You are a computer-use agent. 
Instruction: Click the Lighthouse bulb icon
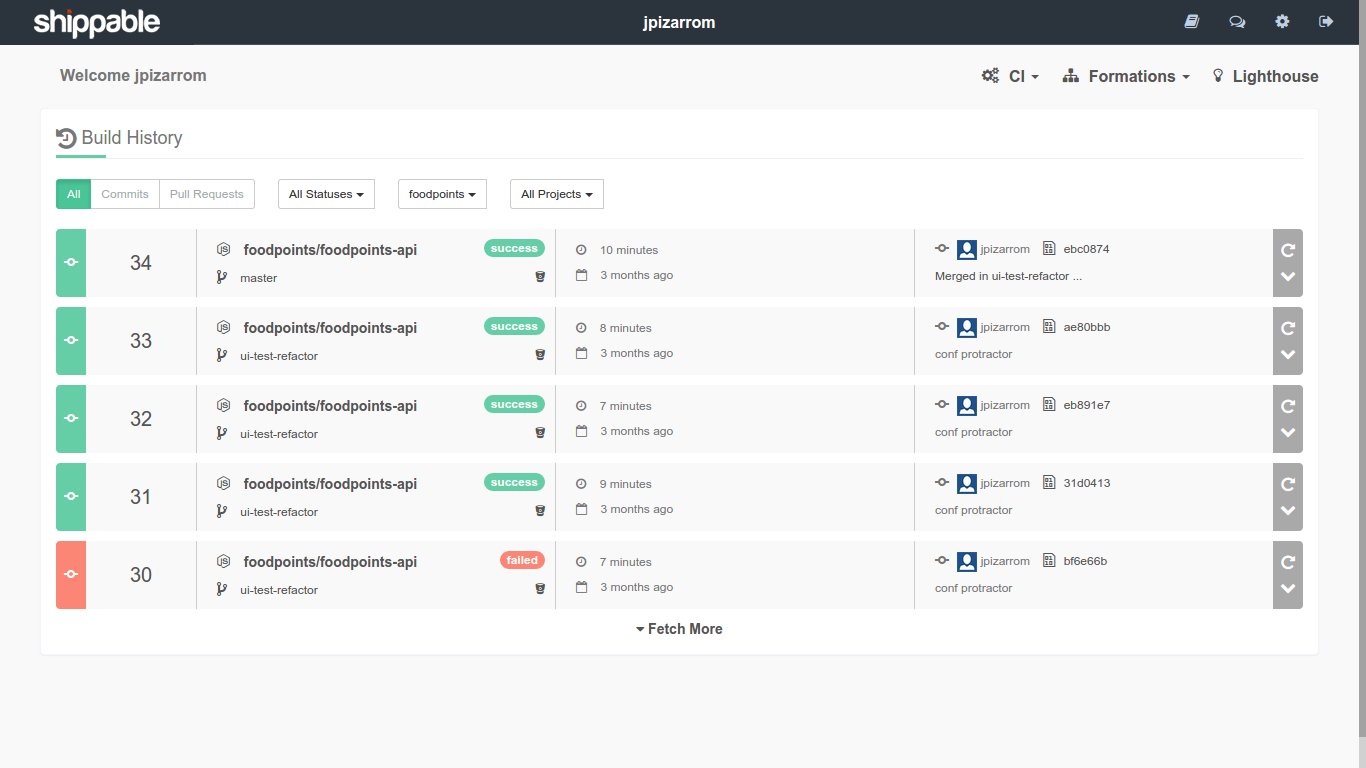point(1218,75)
